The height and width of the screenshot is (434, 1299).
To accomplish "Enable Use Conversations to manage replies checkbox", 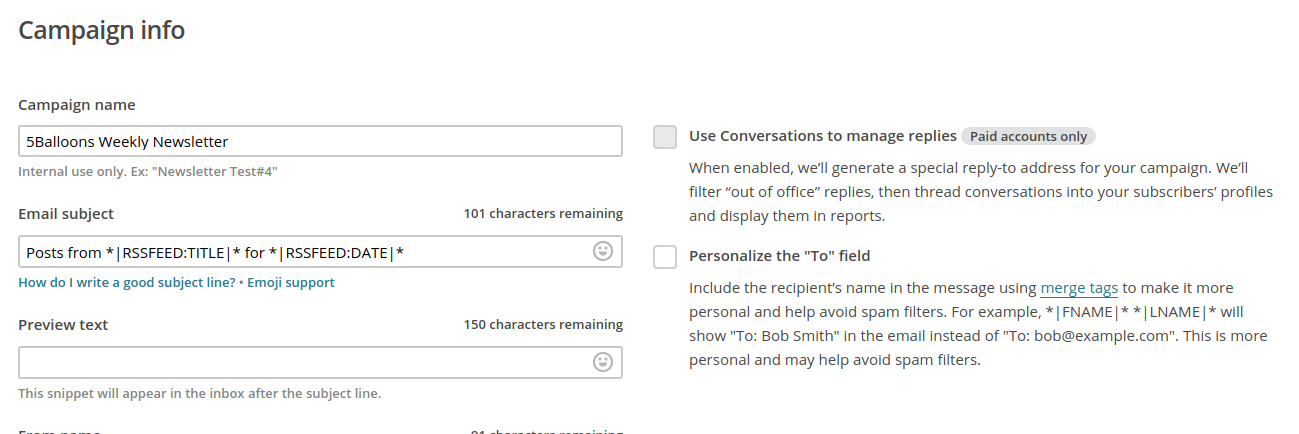I will tap(665, 137).
